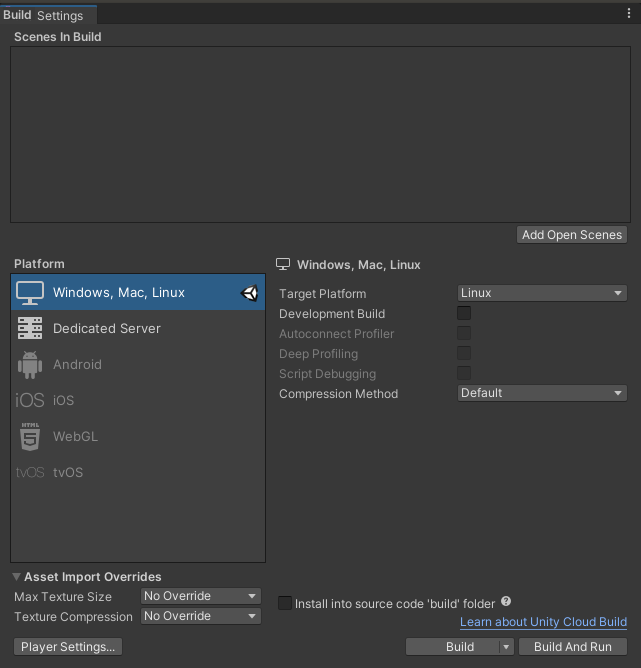This screenshot has width=641, height=668.
Task: Open the Build button dropdown arrow
Action: pos(506,647)
